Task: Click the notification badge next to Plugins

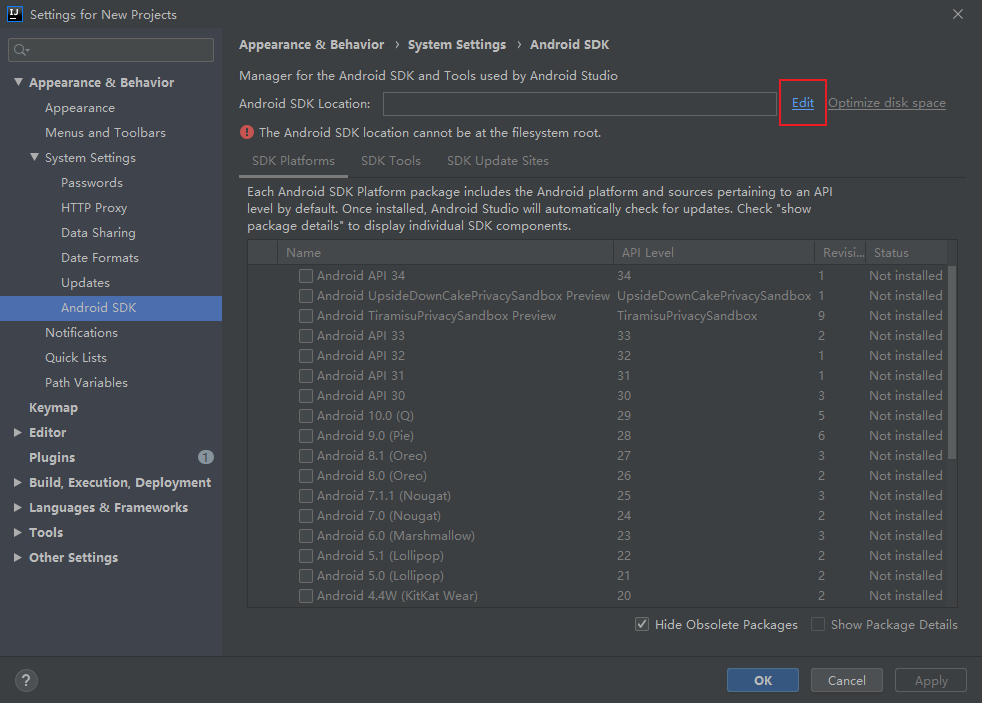Action: (205, 457)
